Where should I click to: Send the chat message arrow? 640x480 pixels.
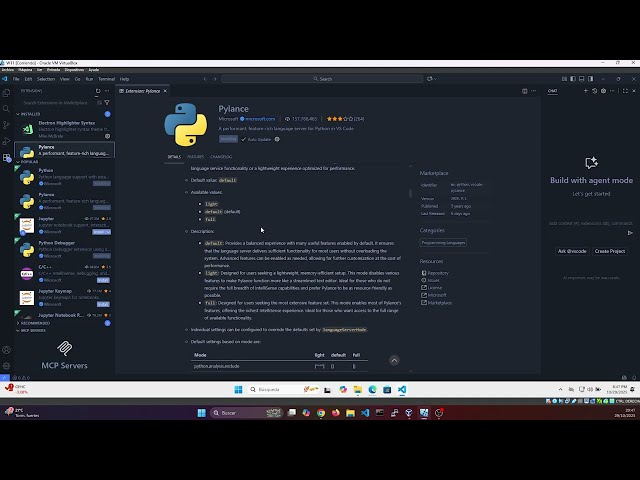click(x=630, y=233)
